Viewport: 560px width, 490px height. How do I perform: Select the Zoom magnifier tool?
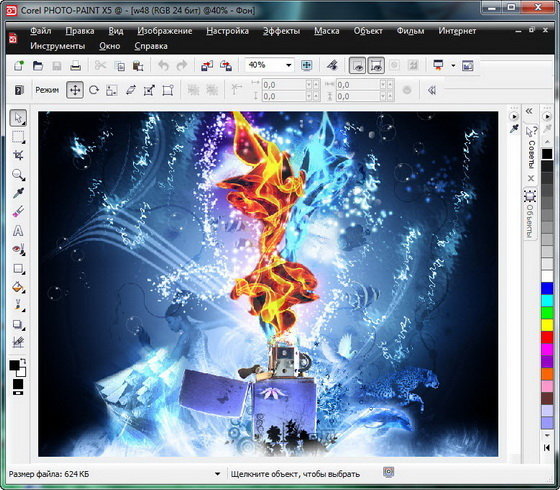coord(18,175)
